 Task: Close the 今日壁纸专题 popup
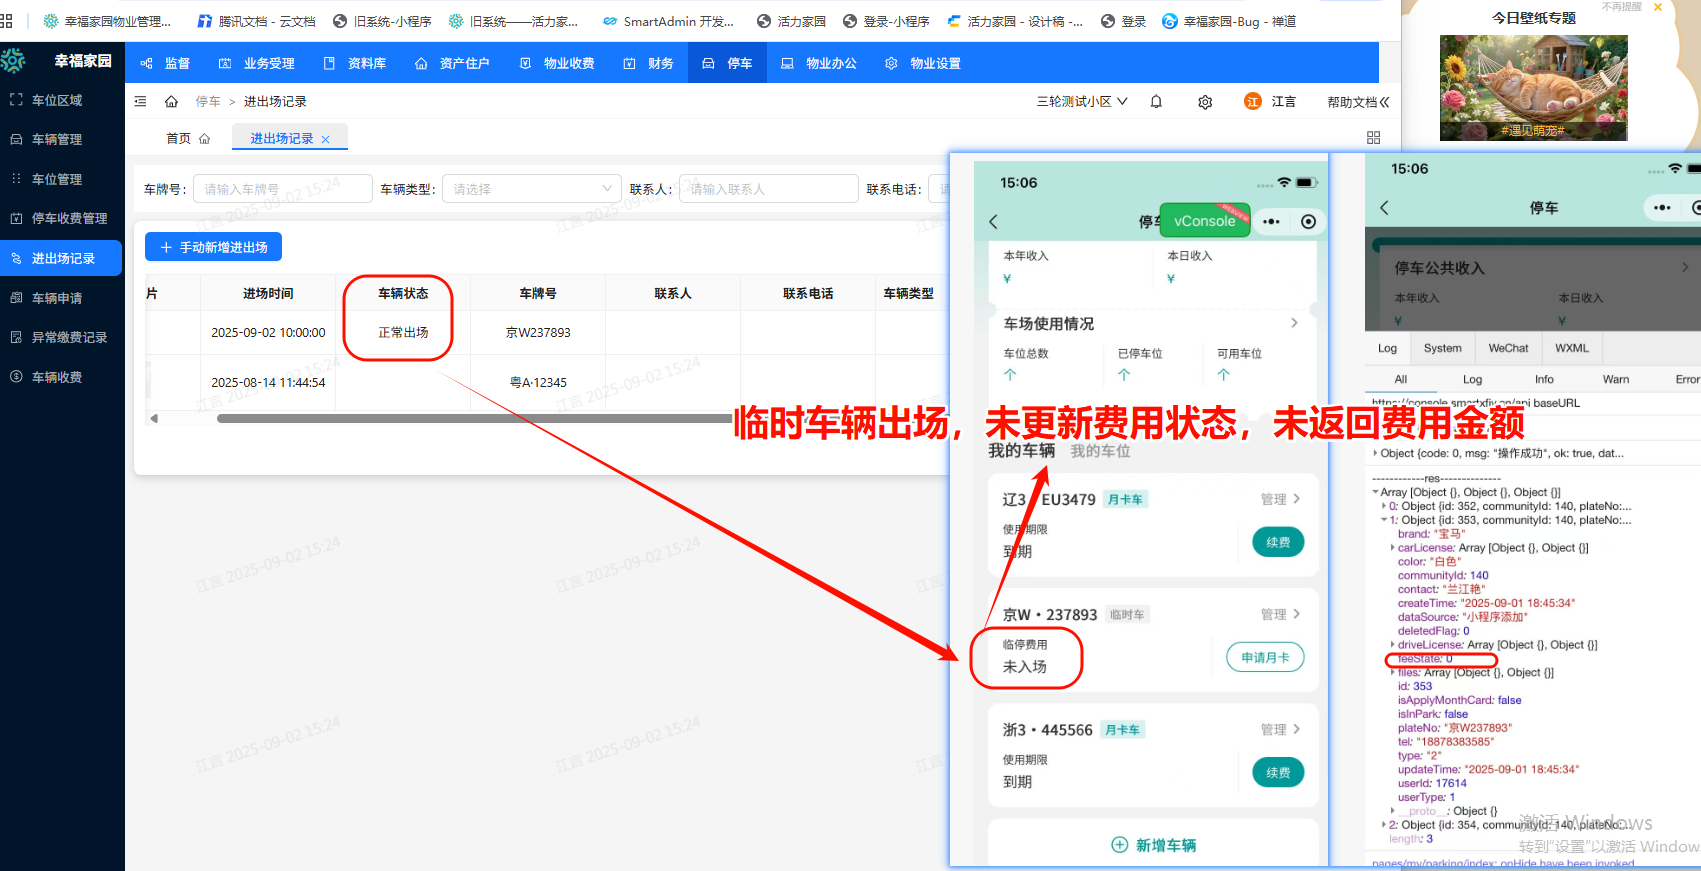[1657, 8]
